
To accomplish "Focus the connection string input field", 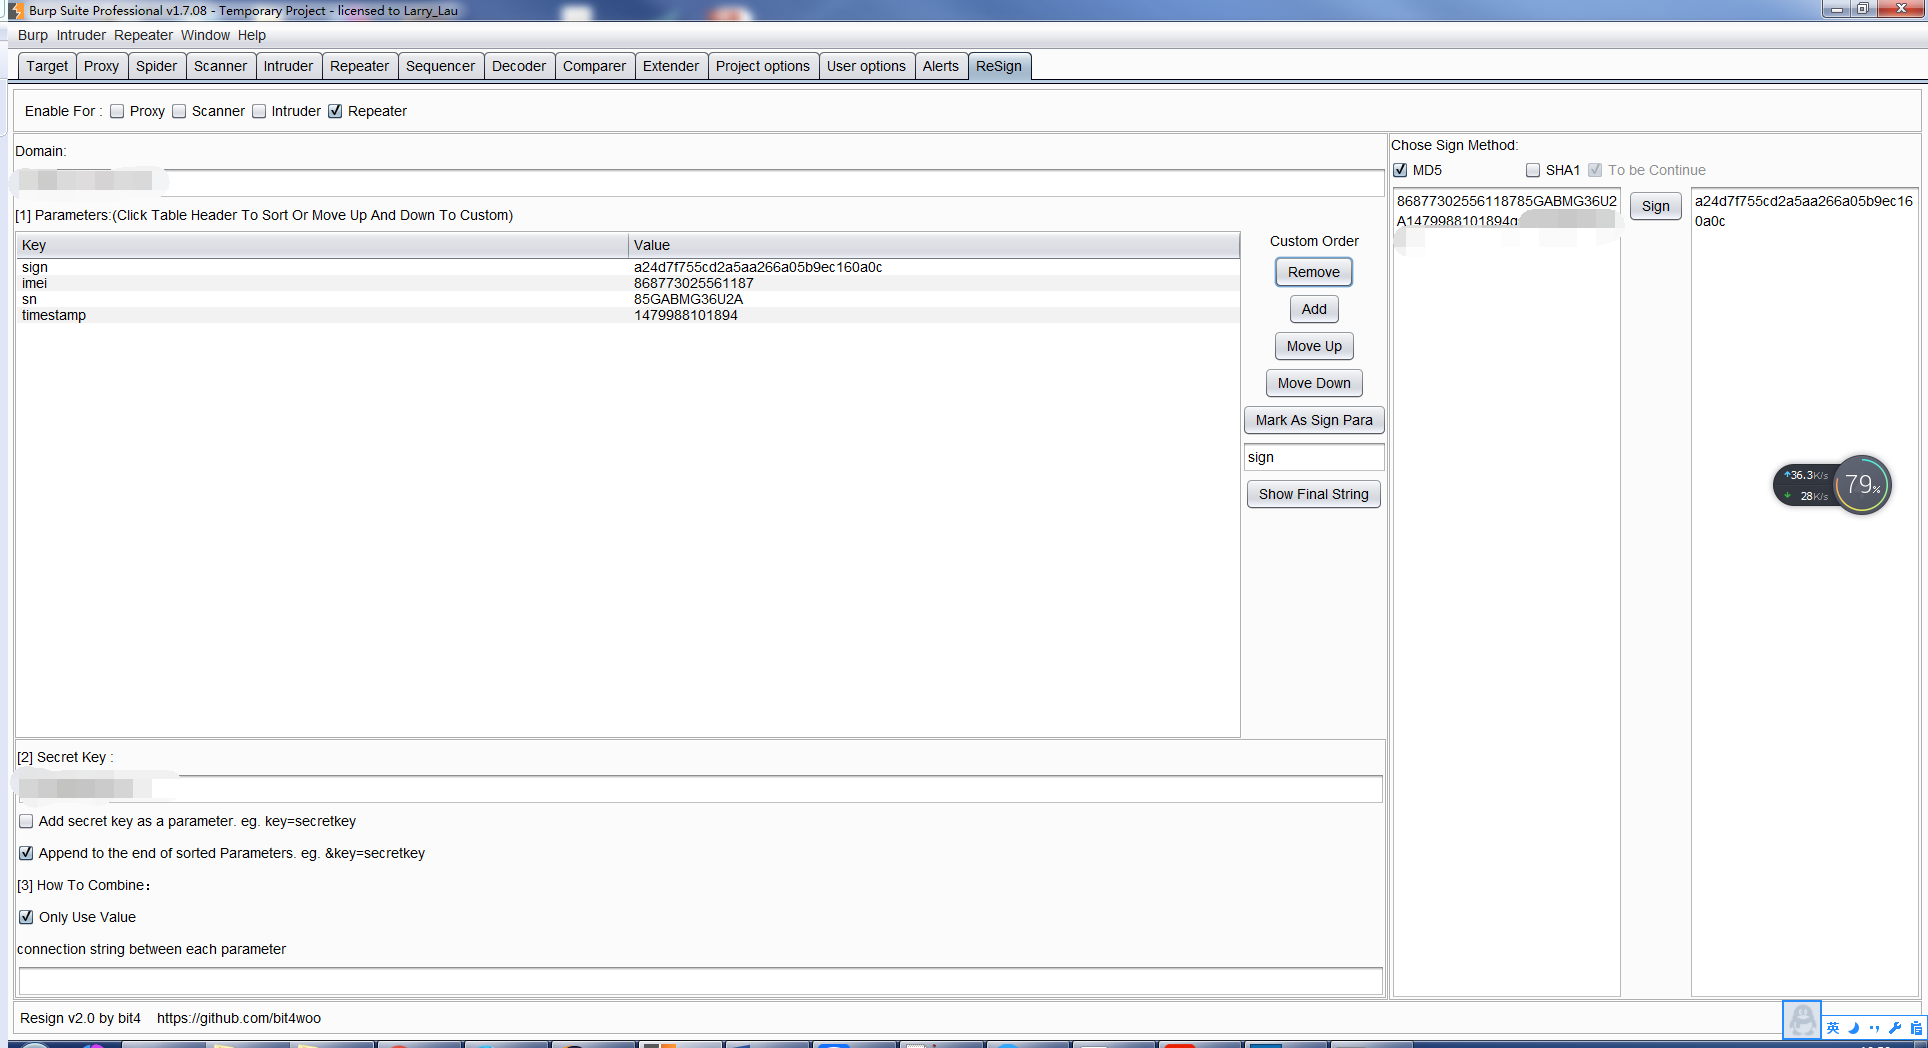I will coord(700,980).
